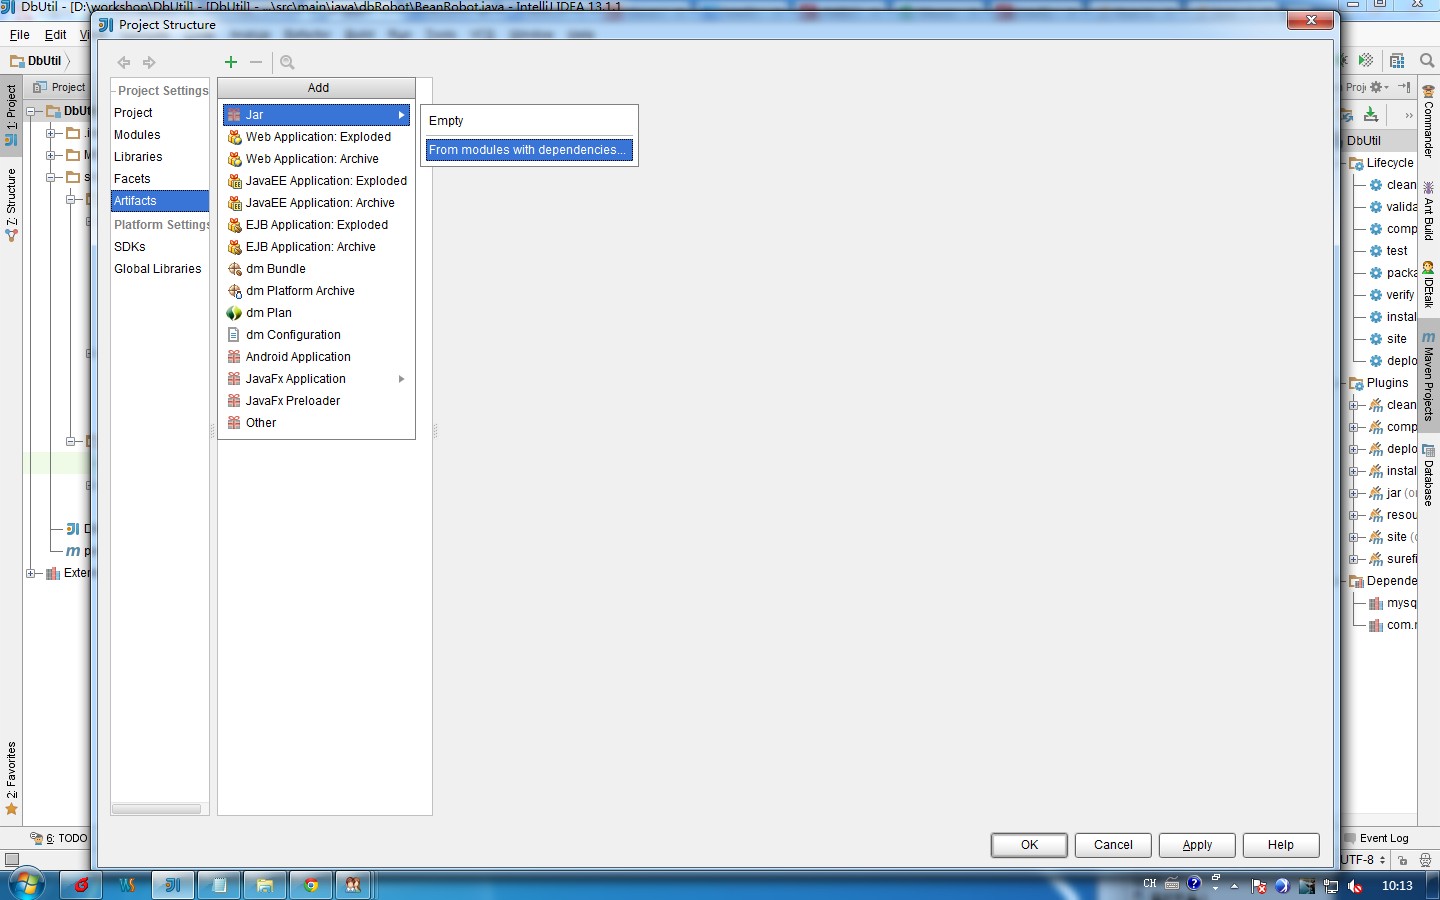Open the IDEtalk tool window tab

[1429, 285]
